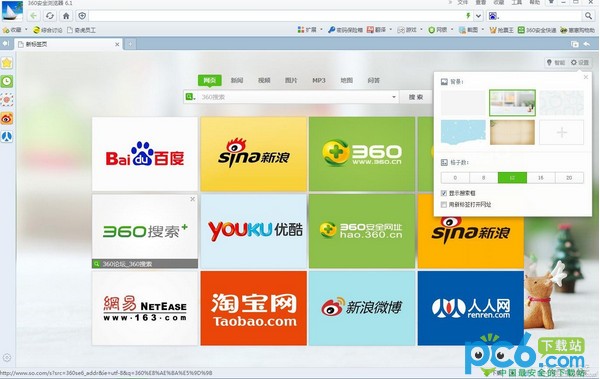This screenshot has height=379, width=600.
Task: Click the Renren sidebar icon
Action: 7,136
